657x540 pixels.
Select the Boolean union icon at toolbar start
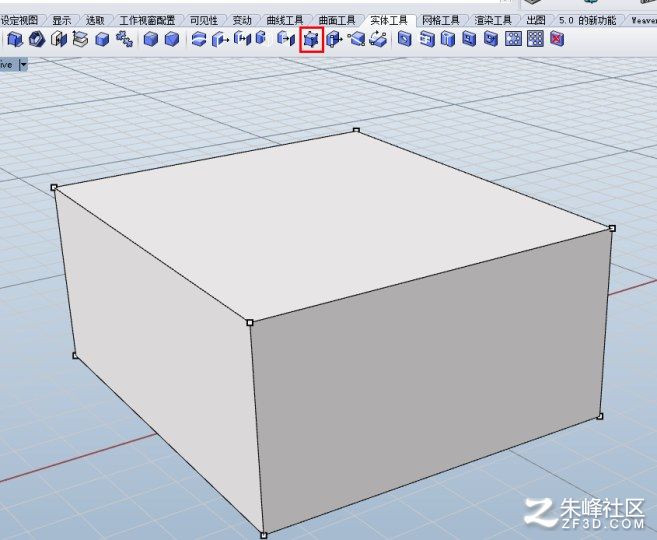tap(15, 39)
